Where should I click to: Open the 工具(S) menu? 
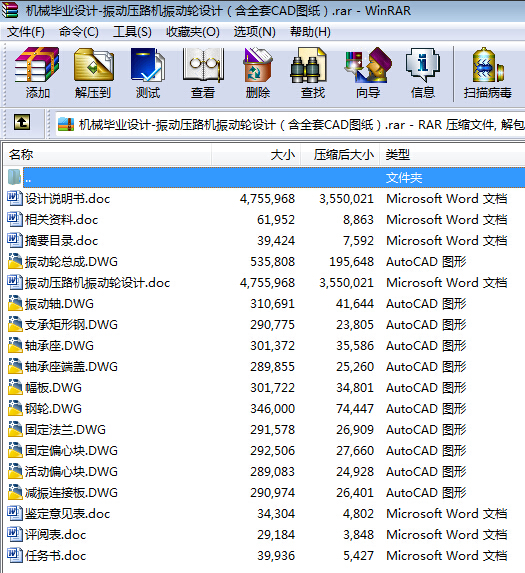point(132,32)
